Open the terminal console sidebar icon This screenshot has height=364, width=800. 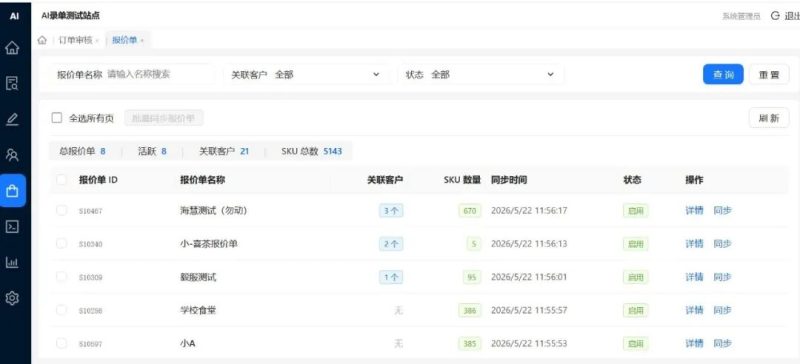(12, 227)
